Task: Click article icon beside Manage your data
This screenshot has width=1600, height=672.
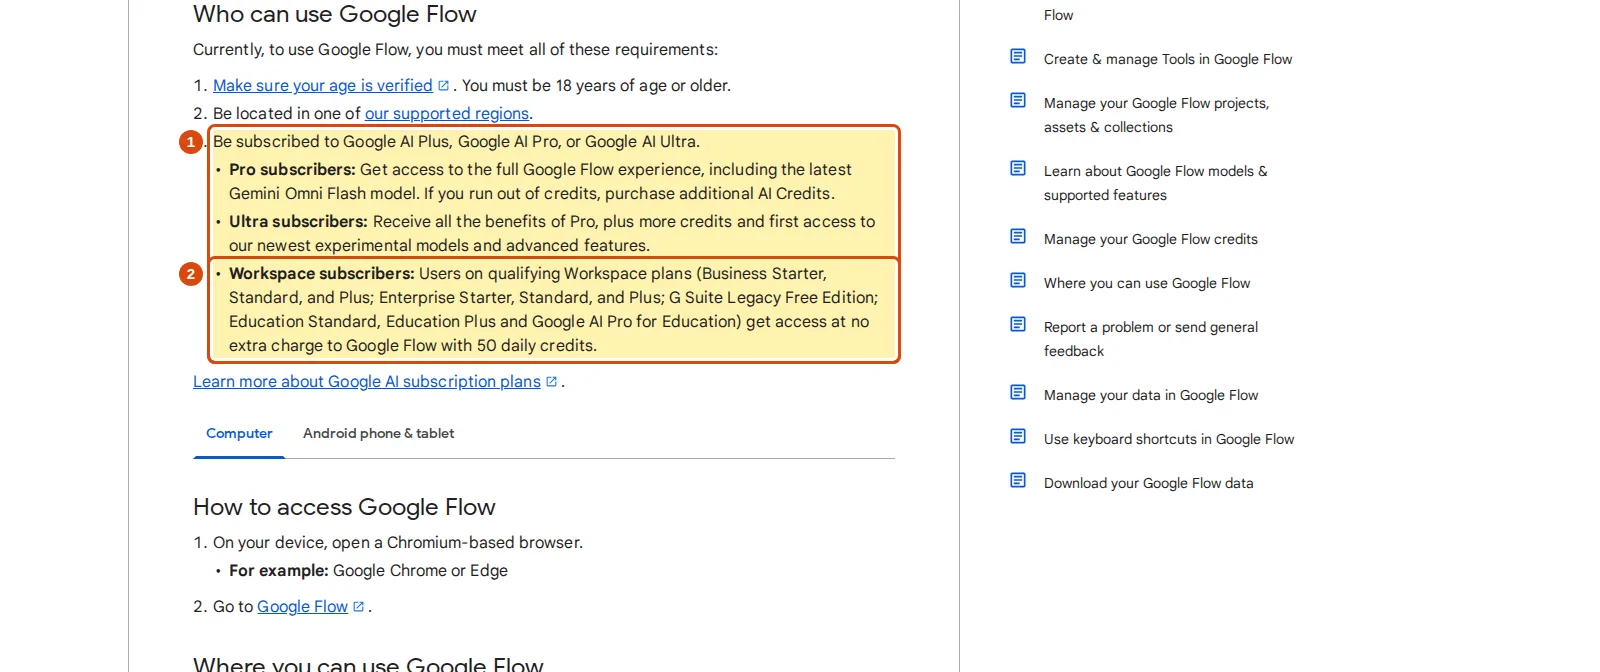Action: 1018,392
